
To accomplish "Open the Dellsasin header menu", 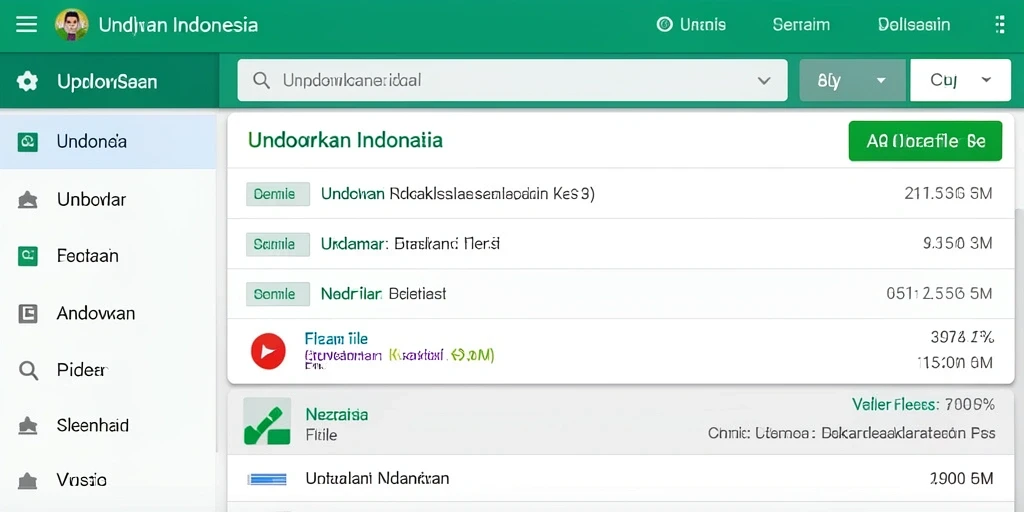I will [x=914, y=25].
